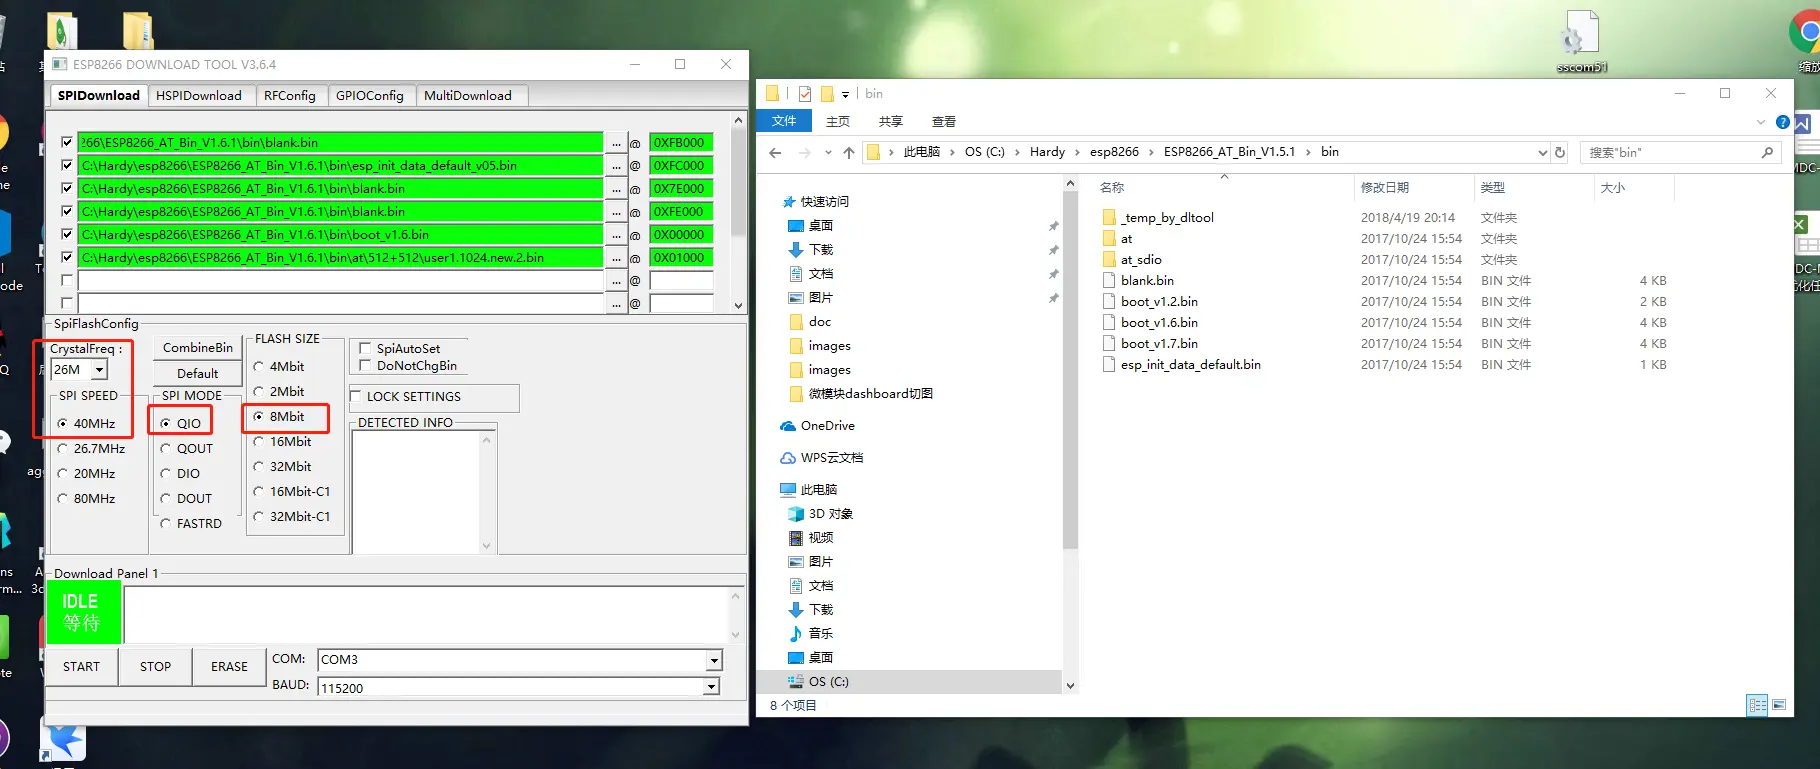Image resolution: width=1820 pixels, height=769 pixels.
Task: Switch to HSPIDownload tab
Action: tap(199, 96)
